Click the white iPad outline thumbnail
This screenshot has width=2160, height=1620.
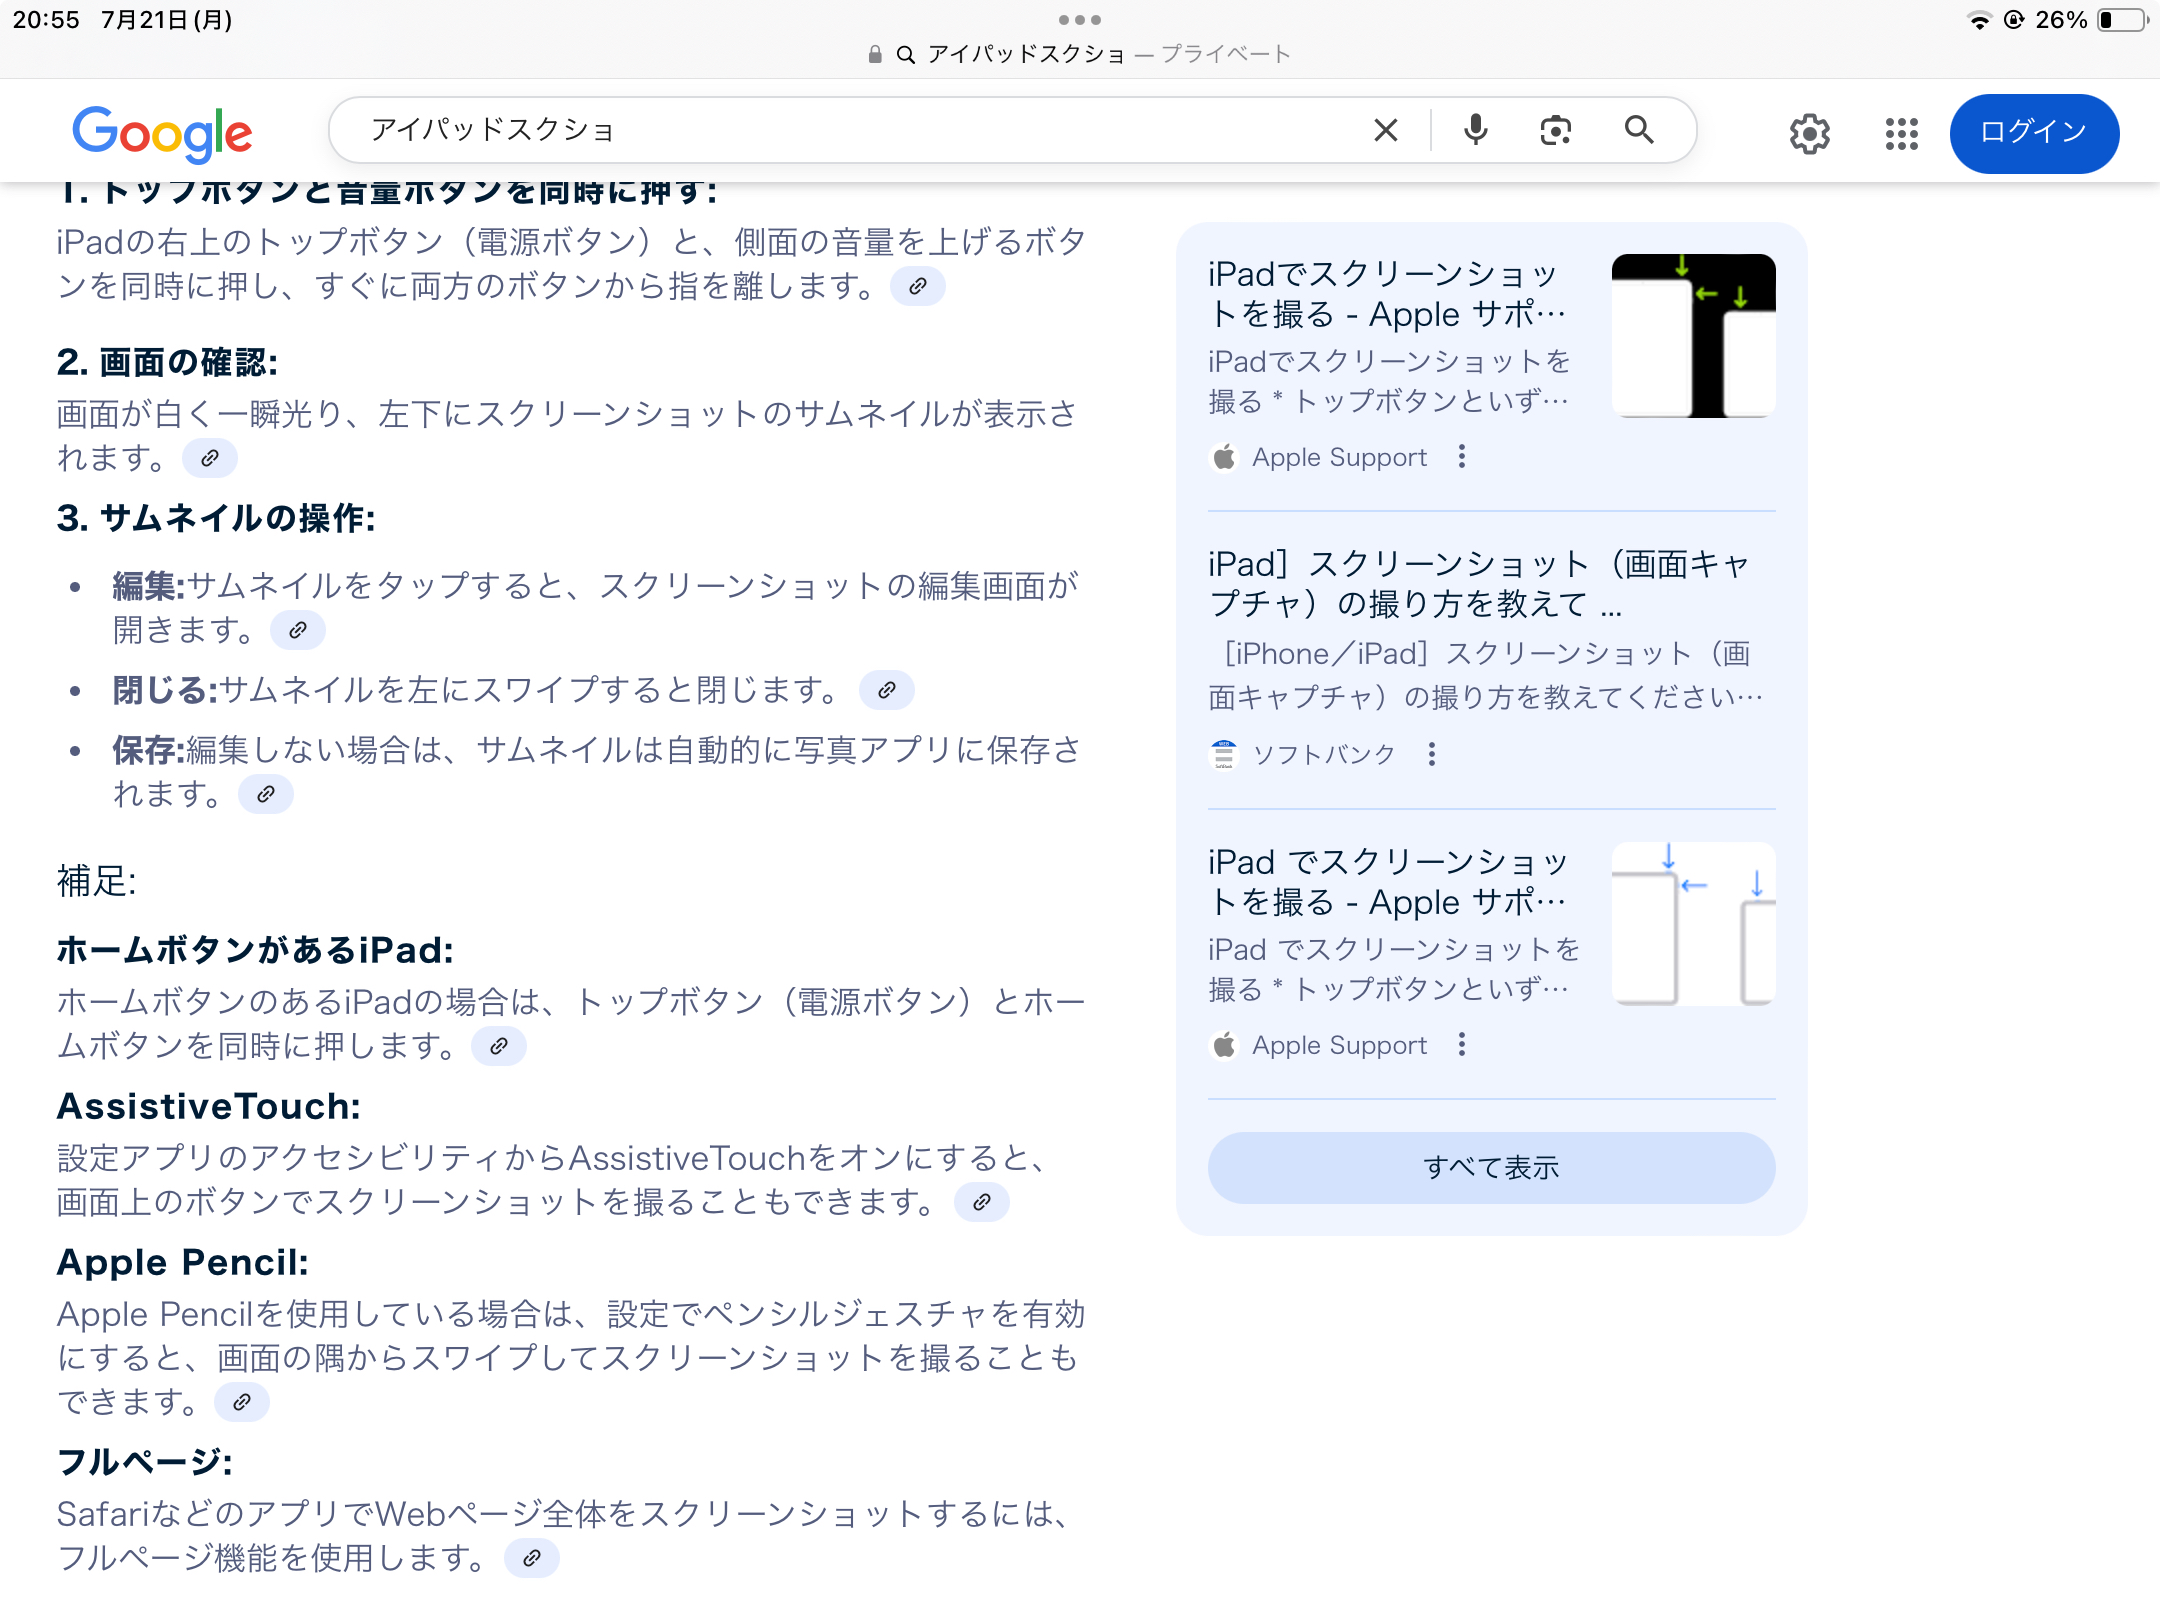[x=1693, y=924]
